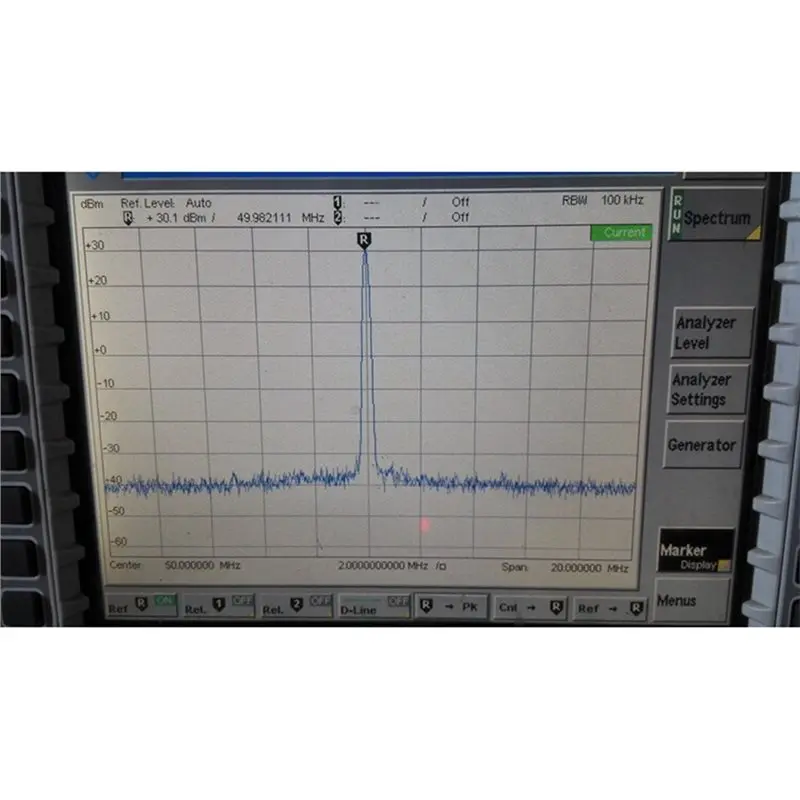Set reference to marker R (Ref → R)
800x800 pixels.
(610, 609)
